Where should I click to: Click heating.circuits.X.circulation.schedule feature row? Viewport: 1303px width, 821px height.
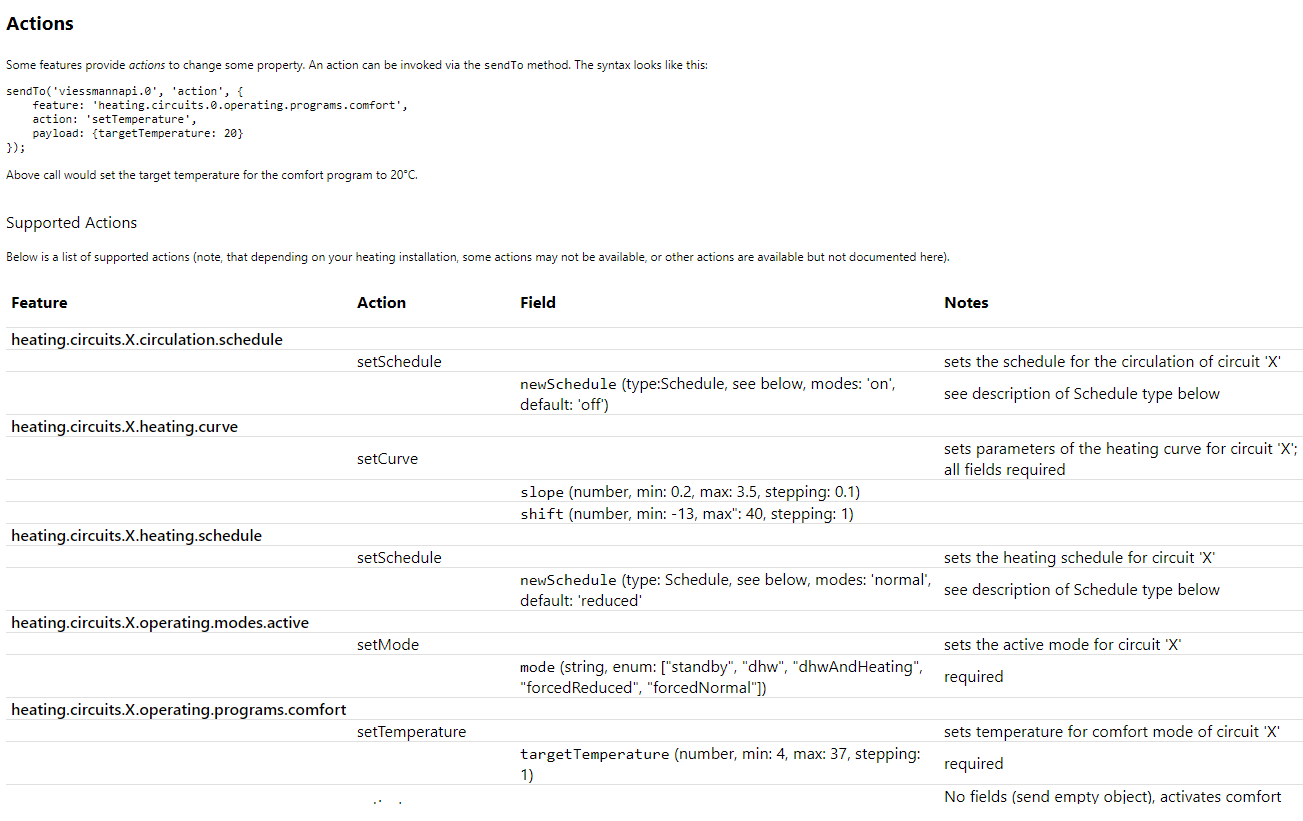tap(147, 340)
